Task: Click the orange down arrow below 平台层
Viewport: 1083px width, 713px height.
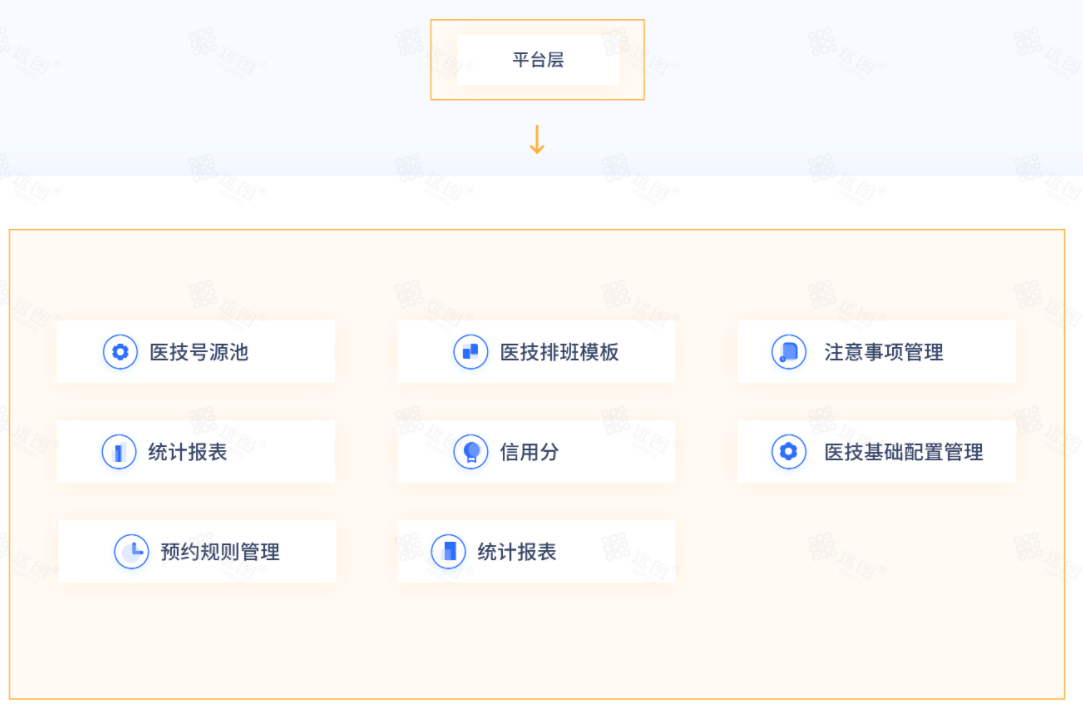Action: pyautogui.click(x=537, y=140)
